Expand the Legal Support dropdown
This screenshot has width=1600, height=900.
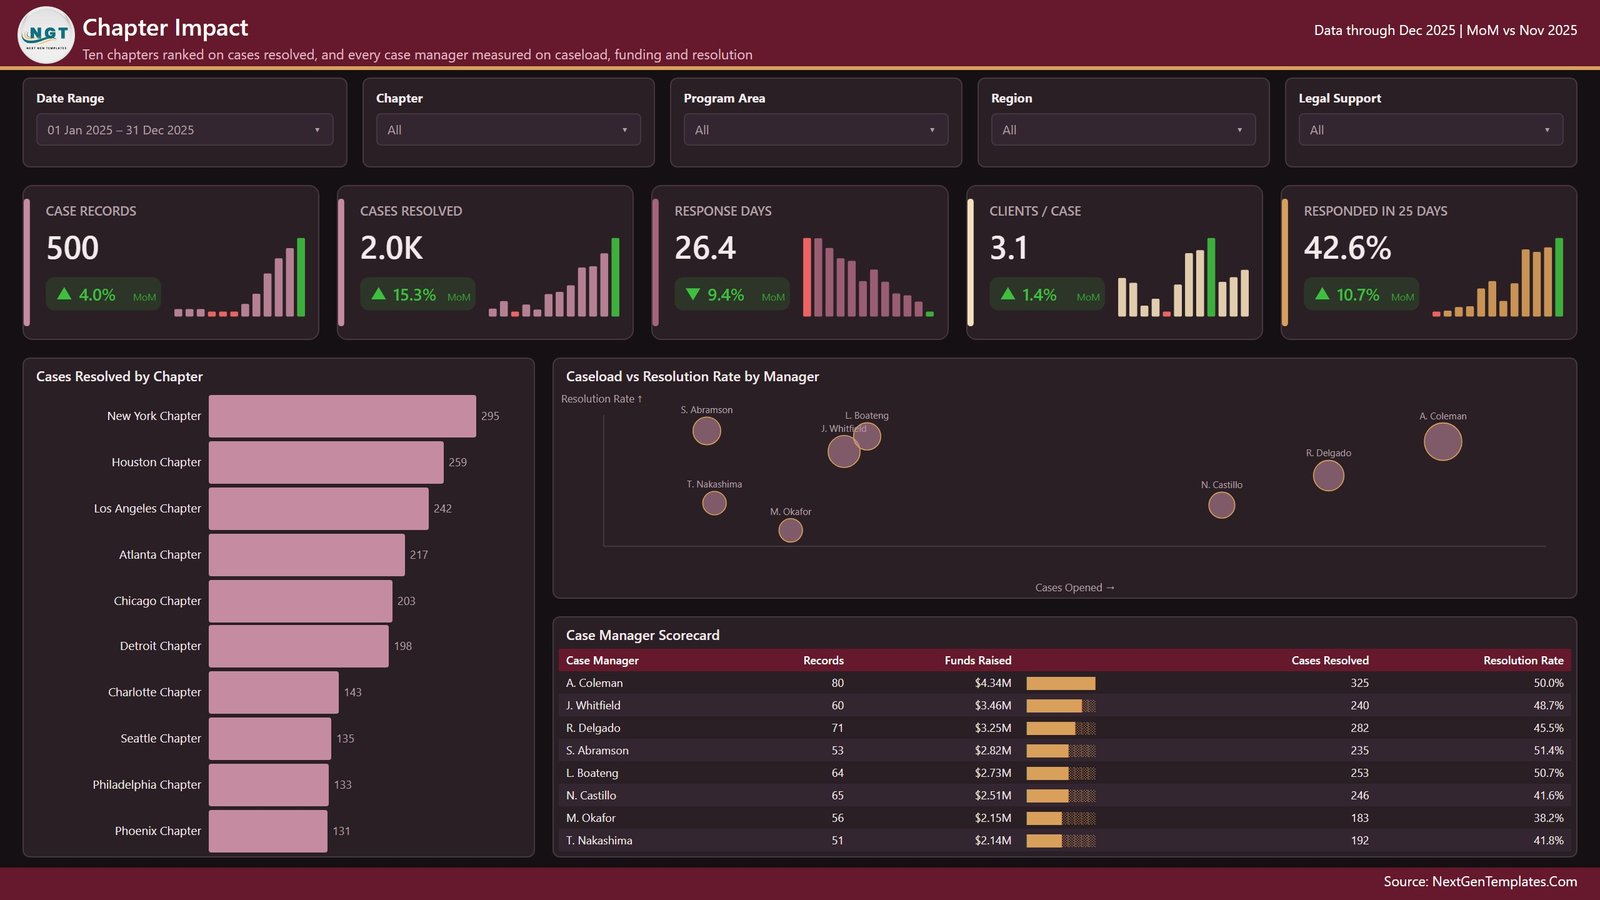pyautogui.click(x=1431, y=130)
